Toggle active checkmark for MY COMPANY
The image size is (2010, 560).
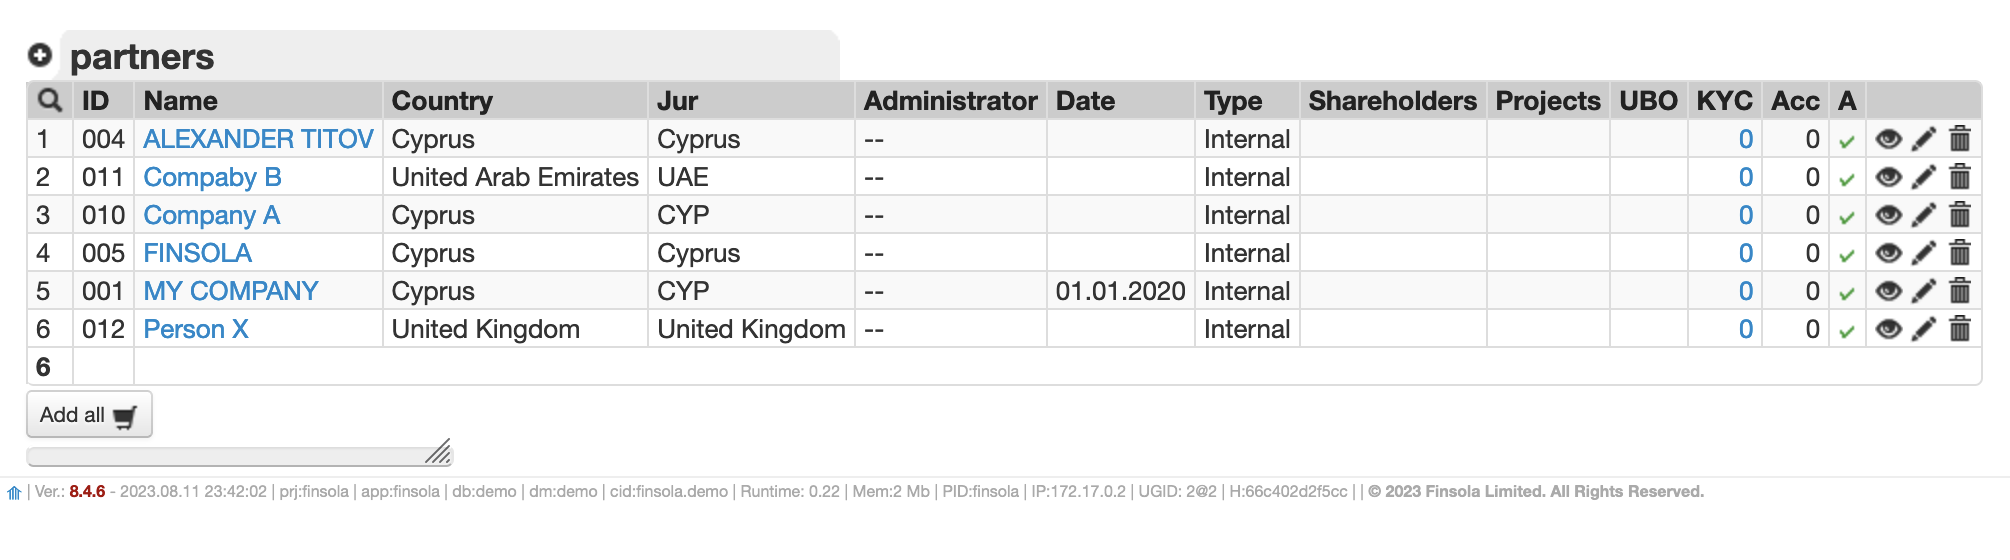(x=1847, y=293)
